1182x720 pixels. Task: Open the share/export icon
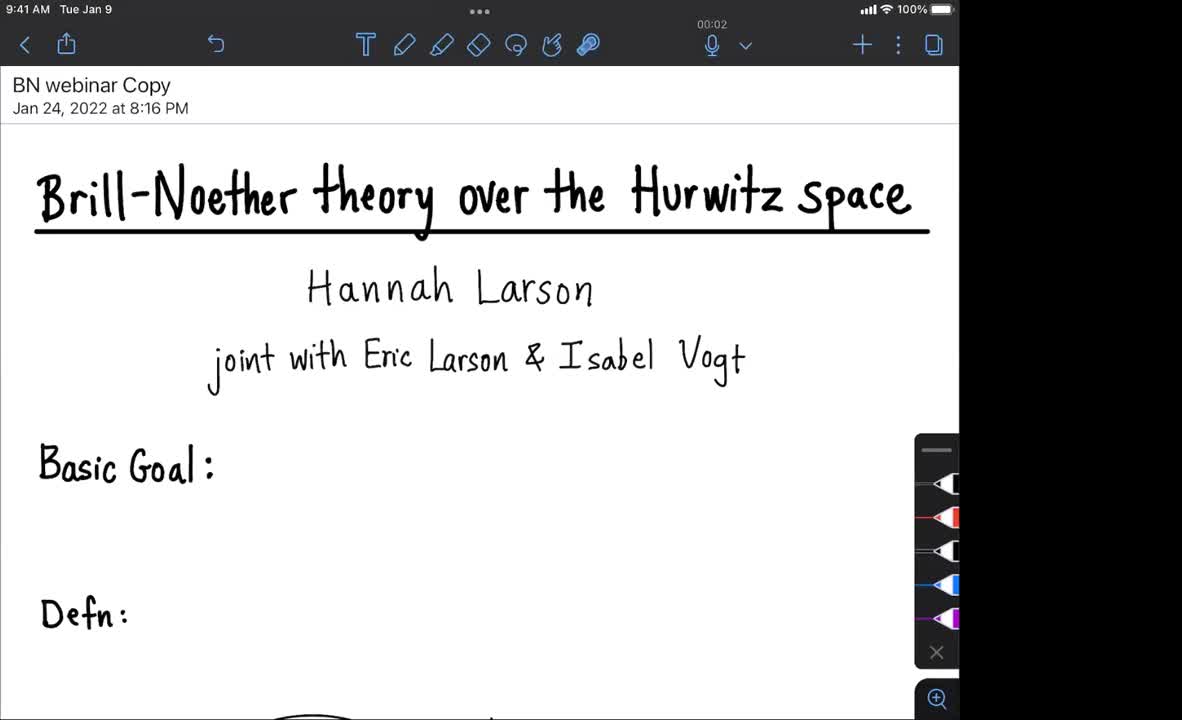tap(66, 44)
